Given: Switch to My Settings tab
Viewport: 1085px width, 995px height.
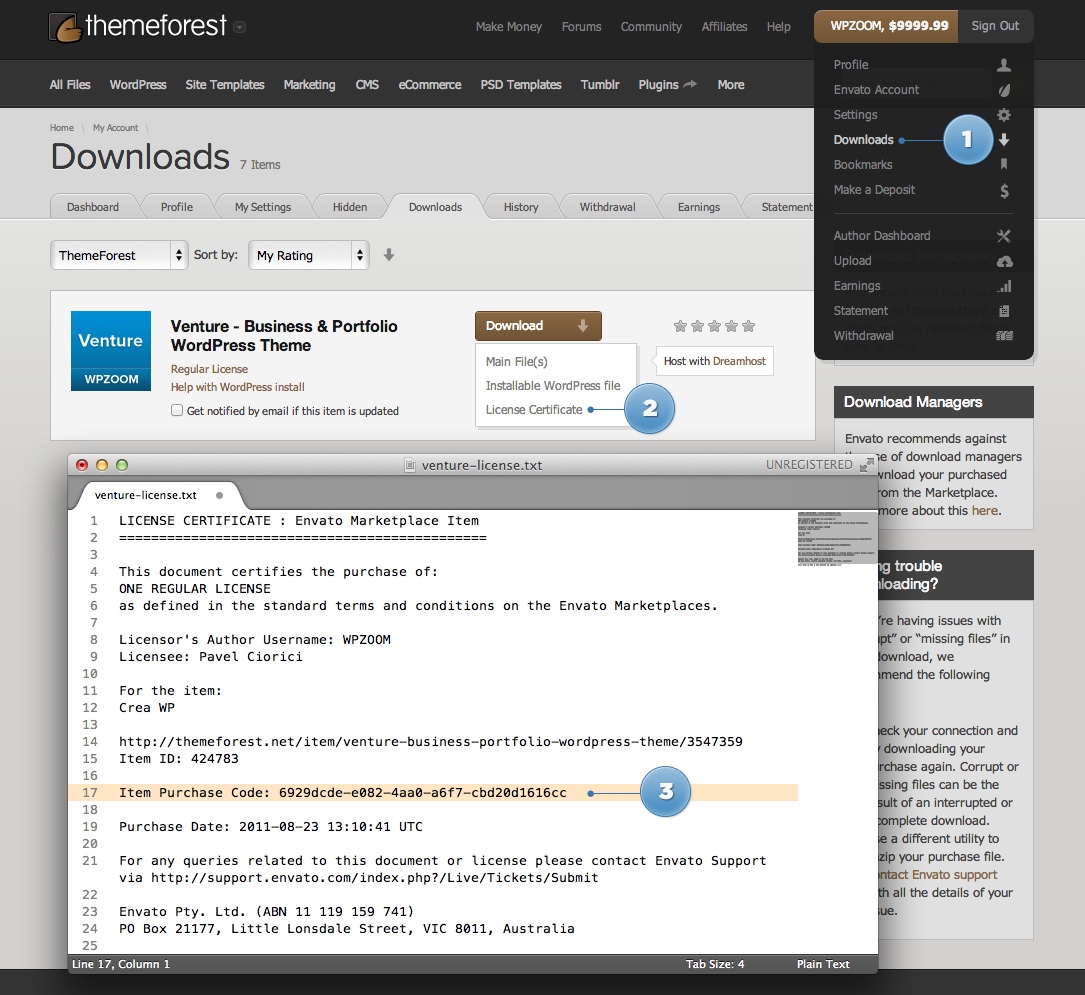Looking at the screenshot, I should coord(262,207).
